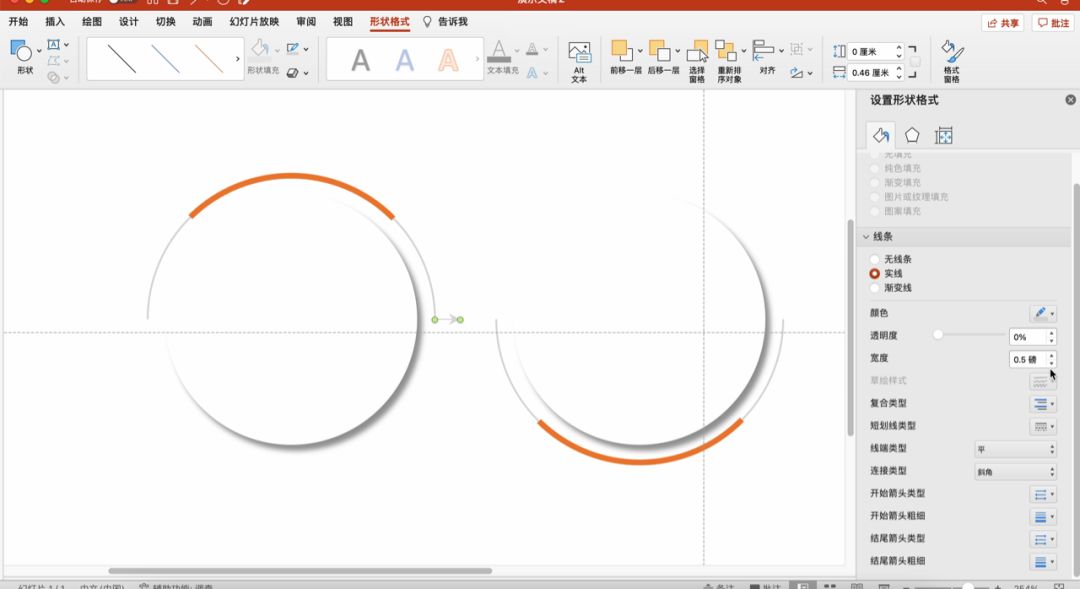Expand the shape styles gallery arrow
Viewport: 1080px width, 589px height.
(238, 59)
